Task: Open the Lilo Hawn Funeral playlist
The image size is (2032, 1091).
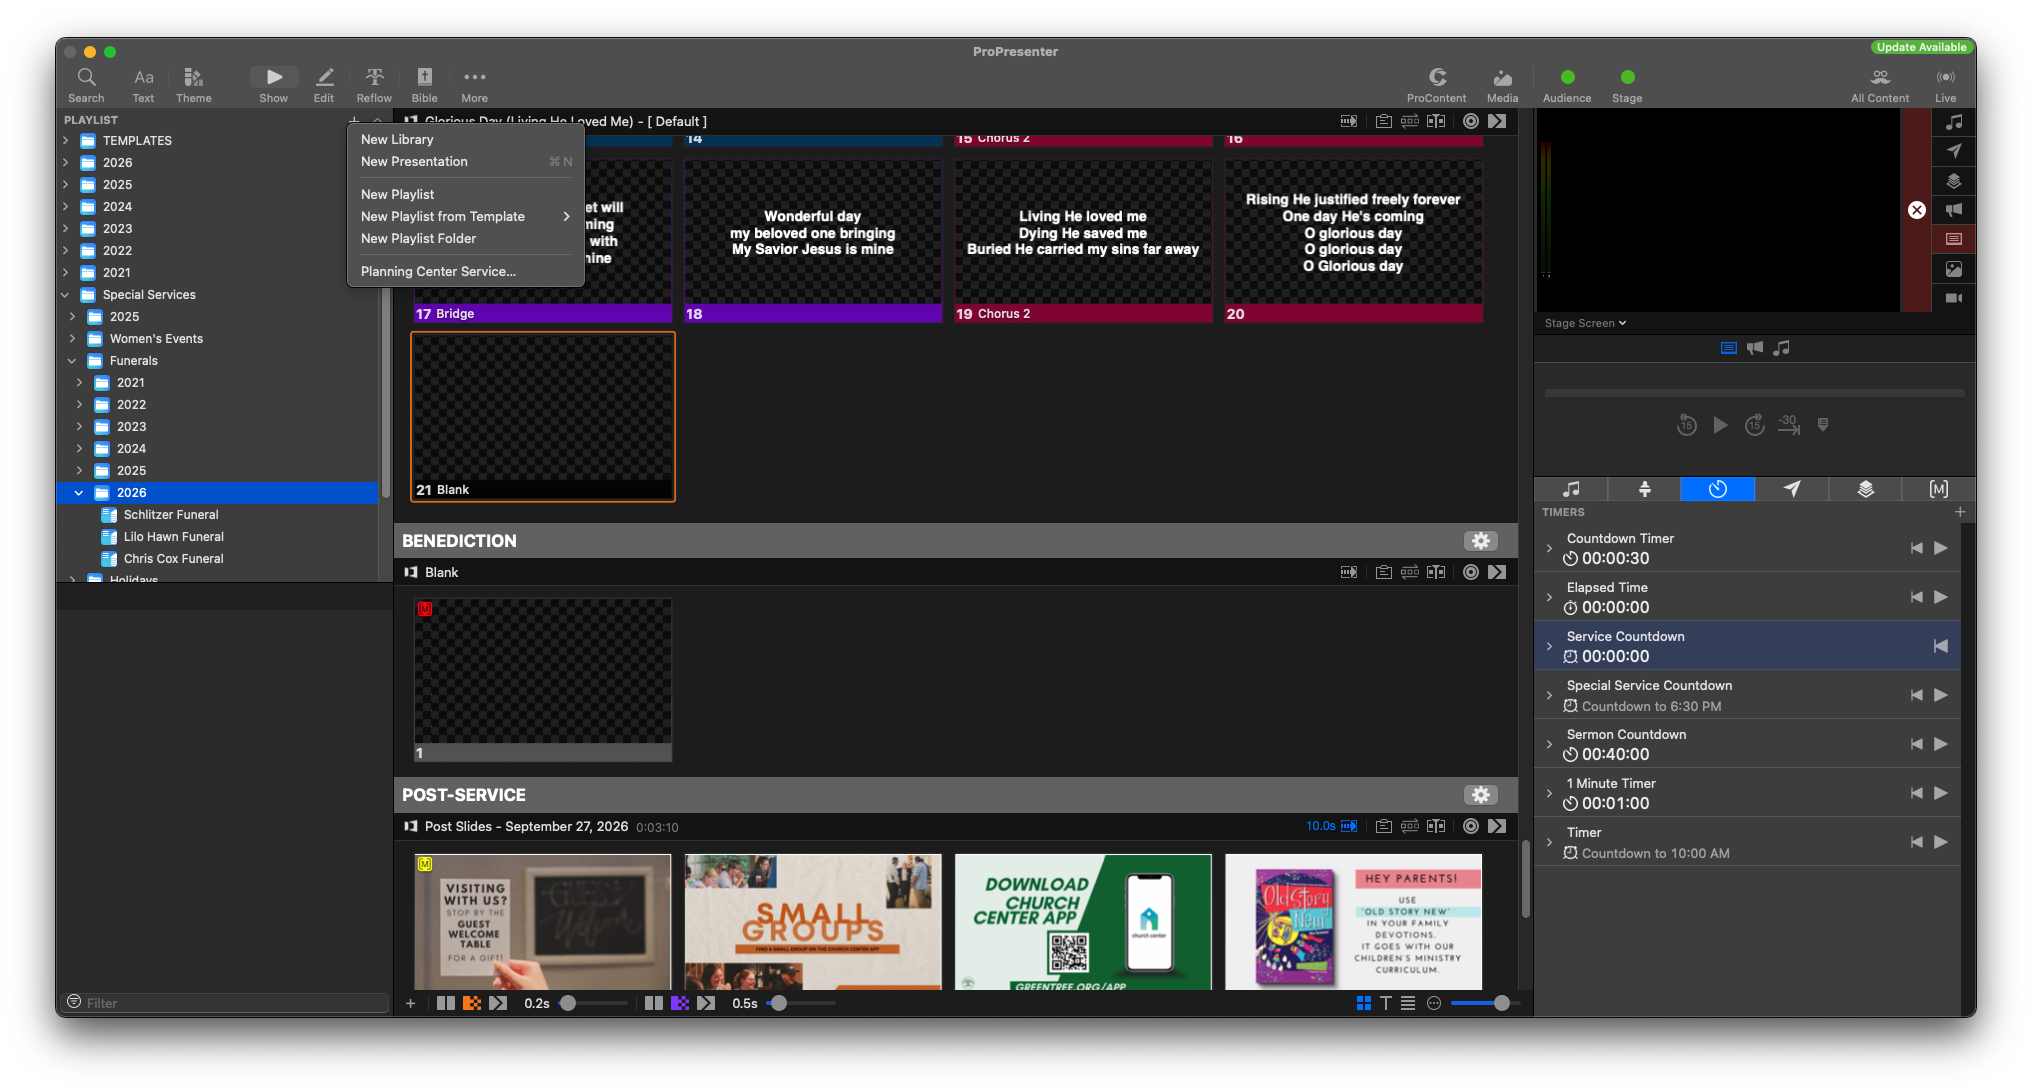Action: pyautogui.click(x=173, y=537)
